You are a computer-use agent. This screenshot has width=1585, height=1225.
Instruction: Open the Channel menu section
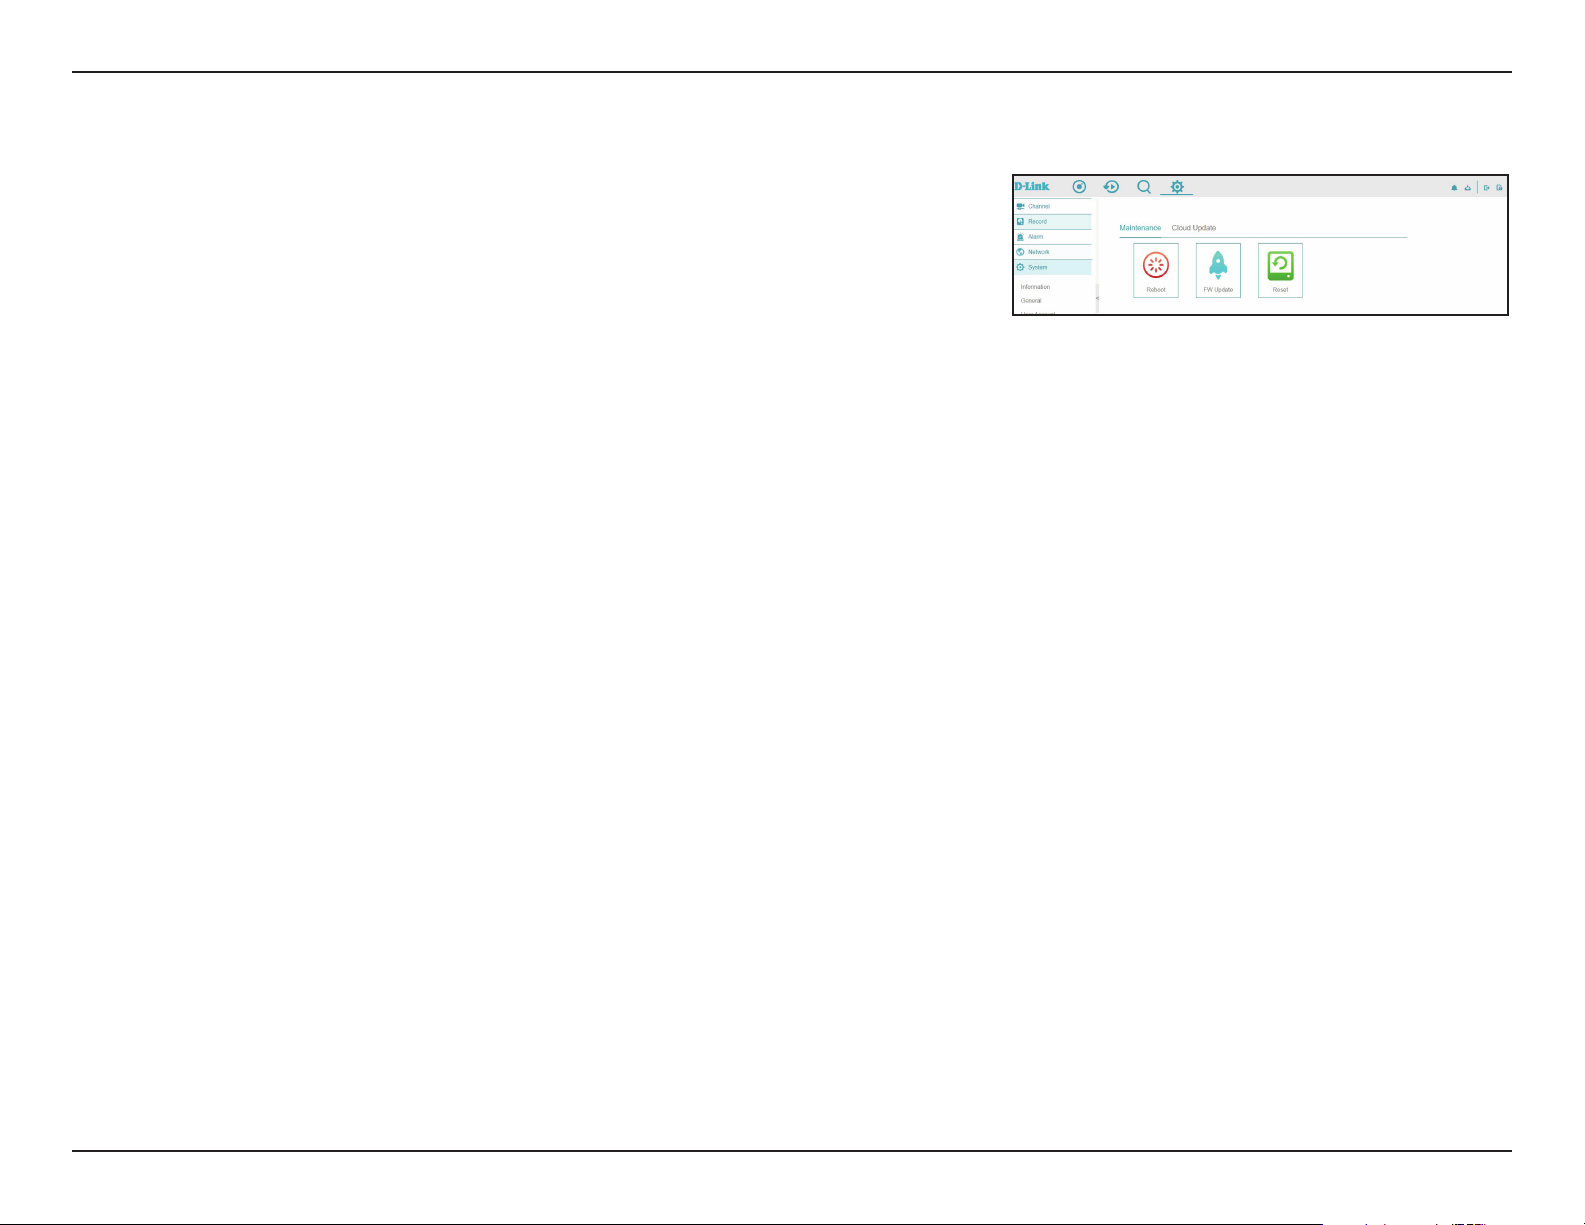[x=1052, y=207]
